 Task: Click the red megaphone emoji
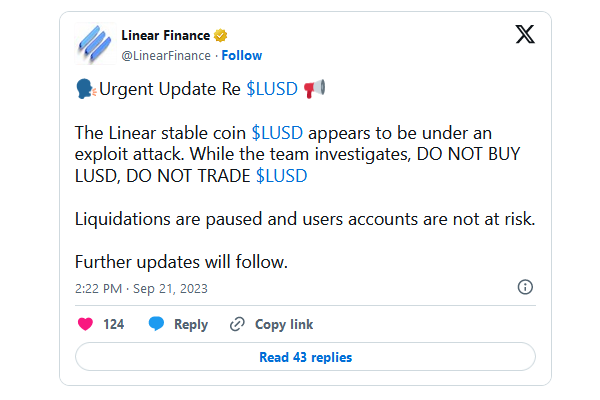pos(314,88)
